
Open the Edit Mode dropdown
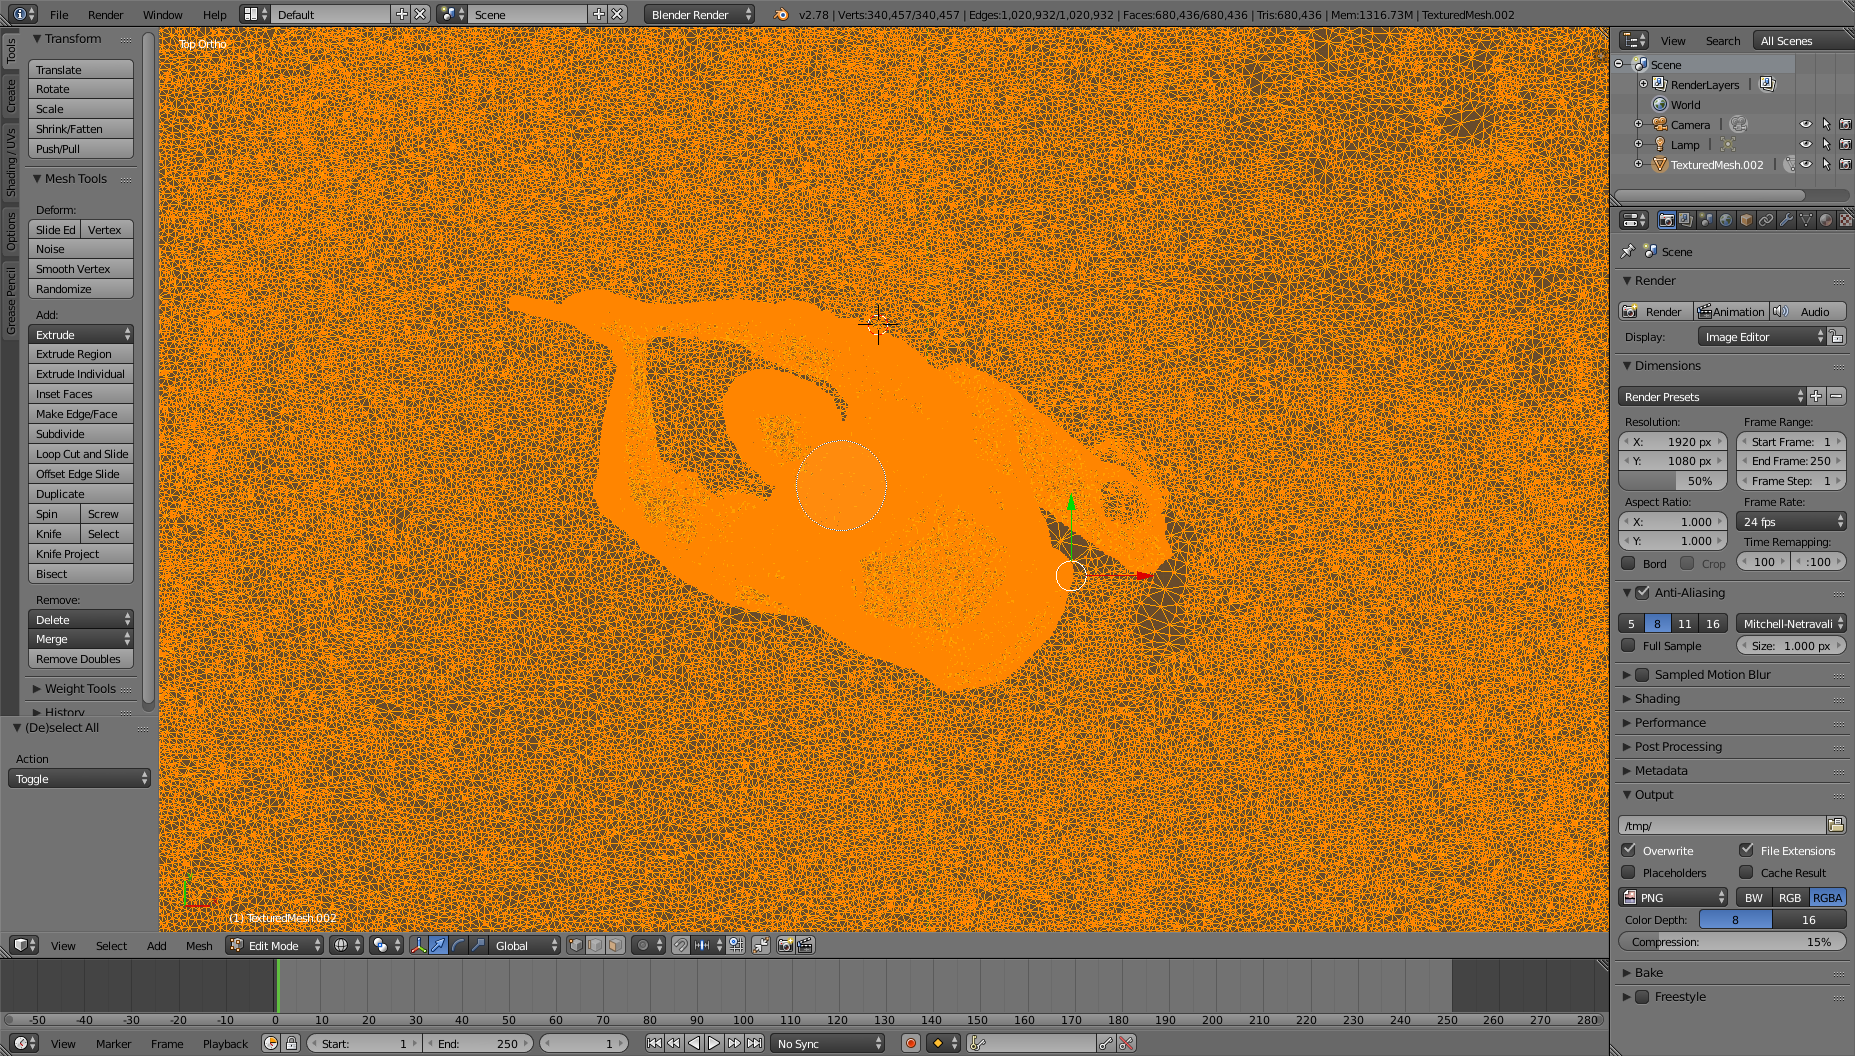click(x=275, y=945)
